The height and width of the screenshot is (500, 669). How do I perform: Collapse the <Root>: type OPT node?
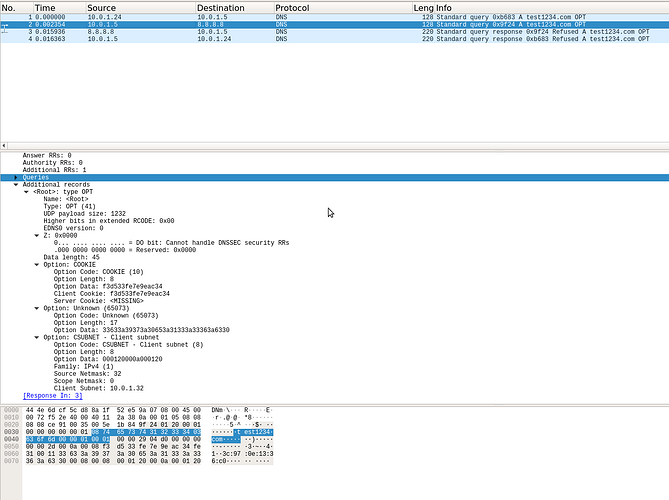(x=27, y=192)
